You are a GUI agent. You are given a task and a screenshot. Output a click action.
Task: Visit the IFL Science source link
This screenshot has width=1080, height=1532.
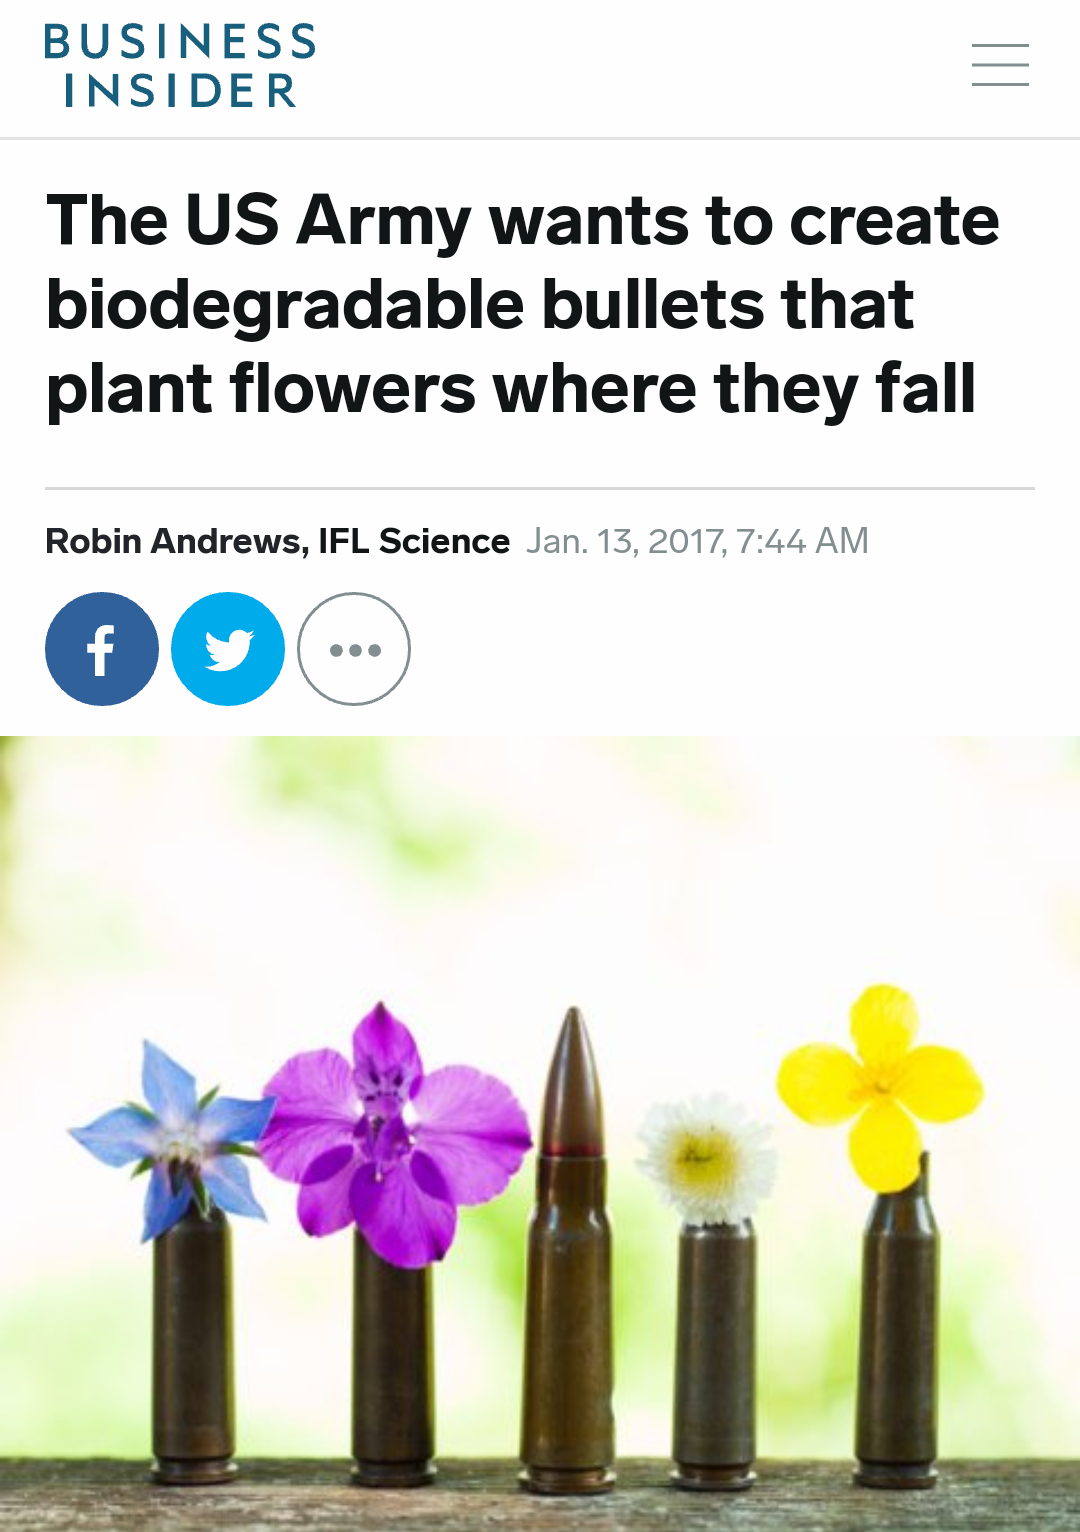pos(414,541)
